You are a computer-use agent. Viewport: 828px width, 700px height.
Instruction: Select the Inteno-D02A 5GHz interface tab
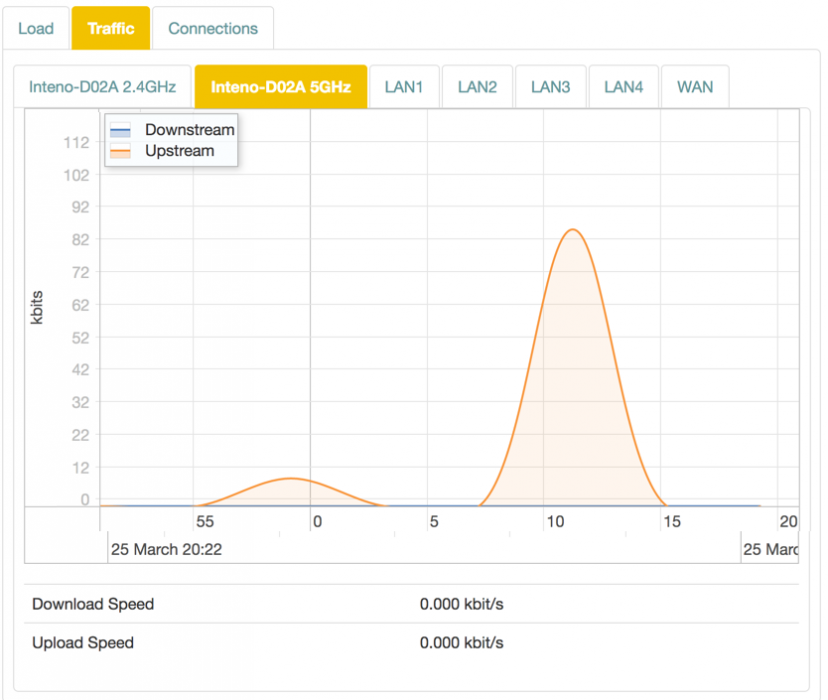tap(281, 87)
